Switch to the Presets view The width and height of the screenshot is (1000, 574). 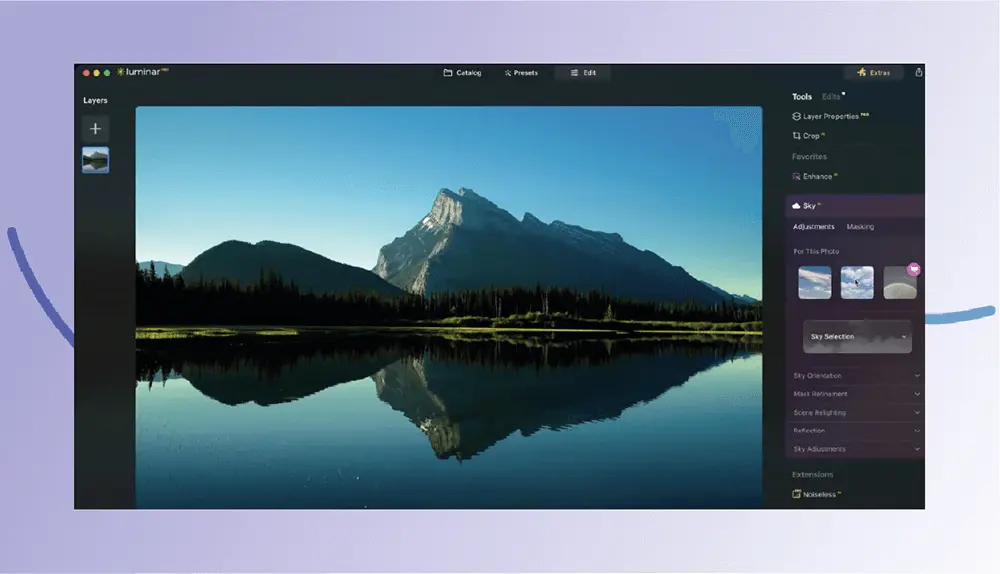521,73
